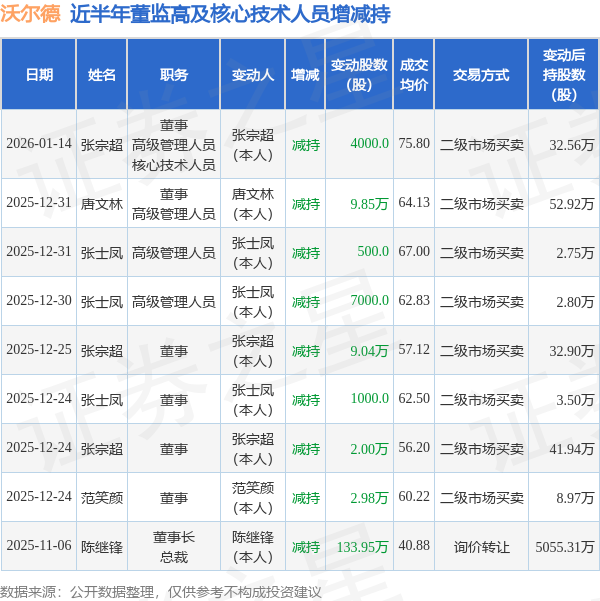The width and height of the screenshot is (600, 601).
Task: Click the shares changed value 500.0
Action: [x=373, y=252]
